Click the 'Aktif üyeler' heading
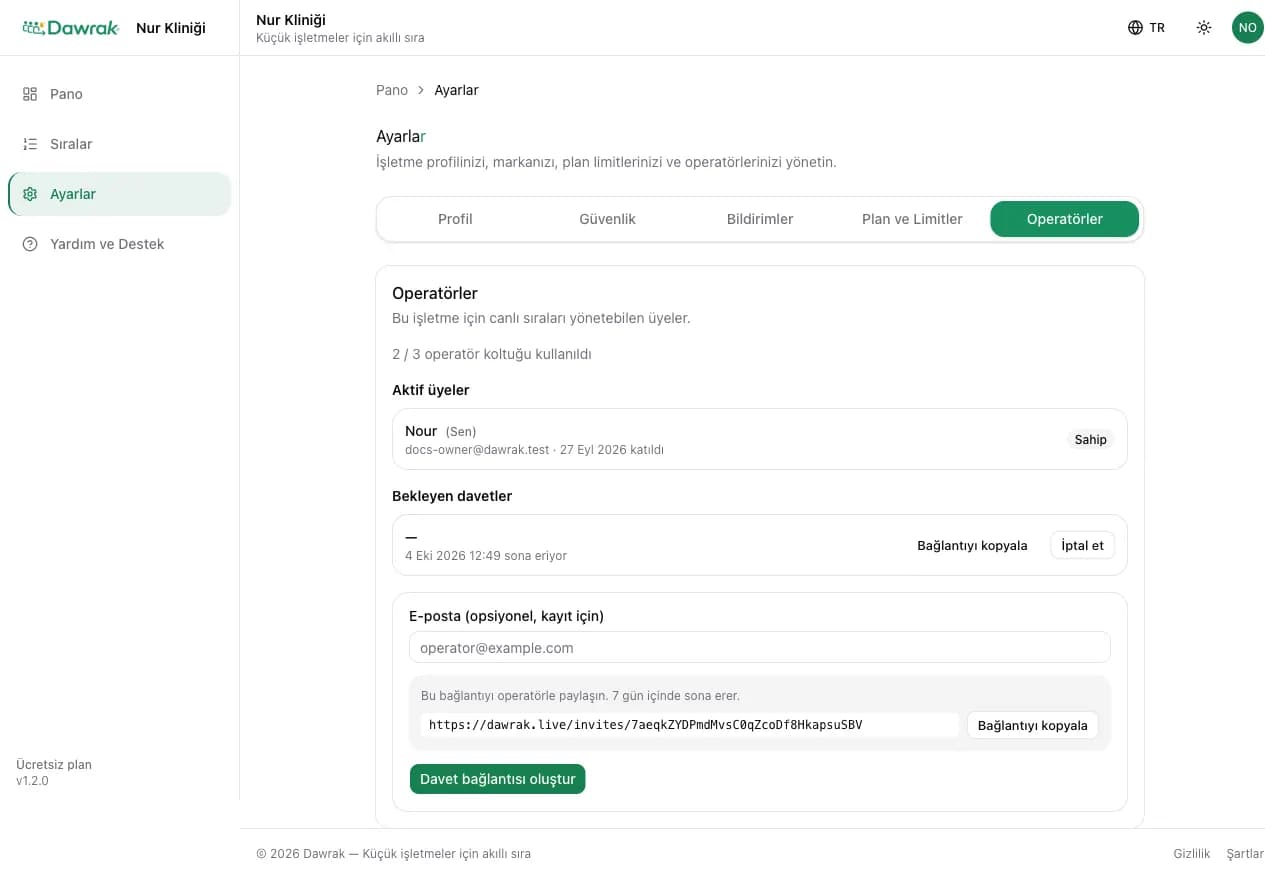The width and height of the screenshot is (1265, 877). click(x=431, y=390)
